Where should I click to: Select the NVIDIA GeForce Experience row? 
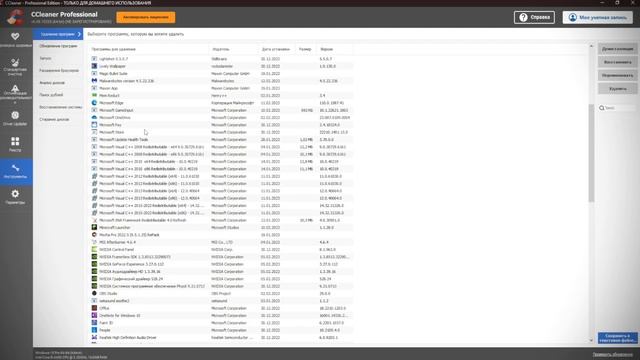221,264
